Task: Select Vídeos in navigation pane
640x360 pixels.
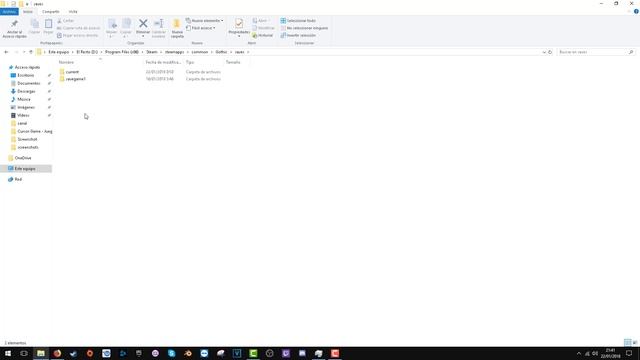Action: tap(23, 116)
